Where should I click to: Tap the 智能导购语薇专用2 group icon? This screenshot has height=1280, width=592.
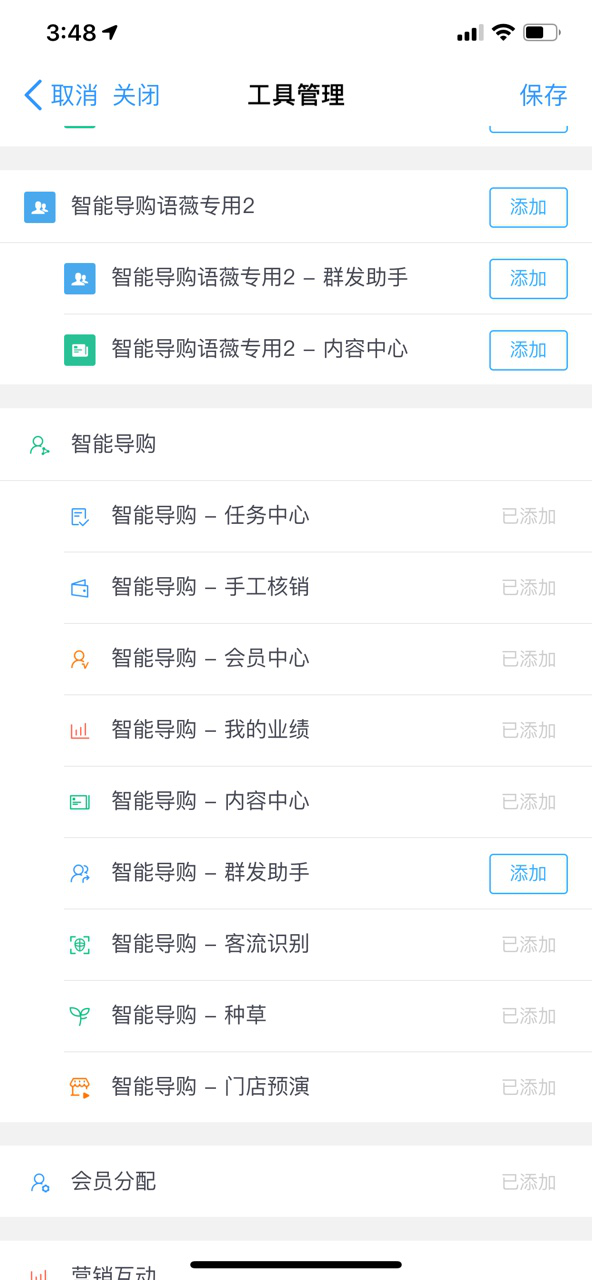[x=40, y=207]
